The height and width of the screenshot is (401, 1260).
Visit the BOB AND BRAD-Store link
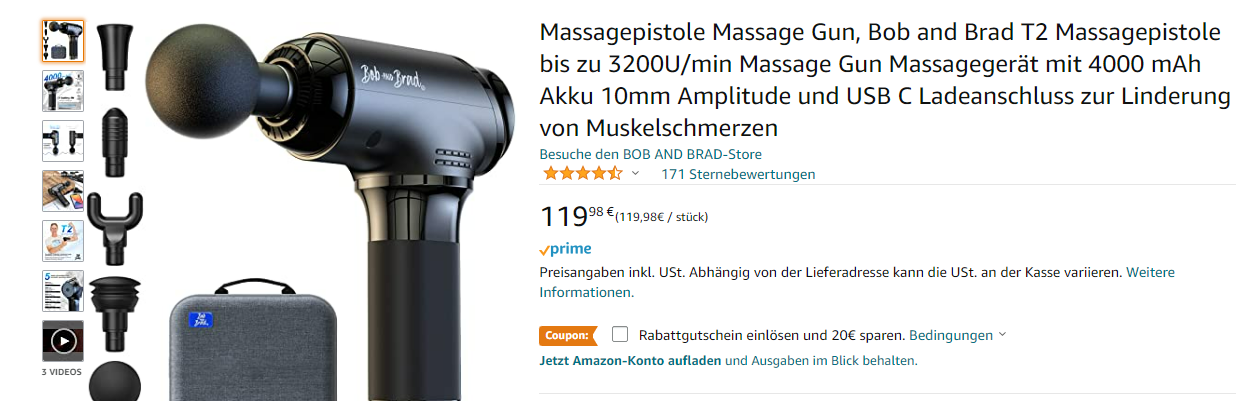(x=651, y=154)
